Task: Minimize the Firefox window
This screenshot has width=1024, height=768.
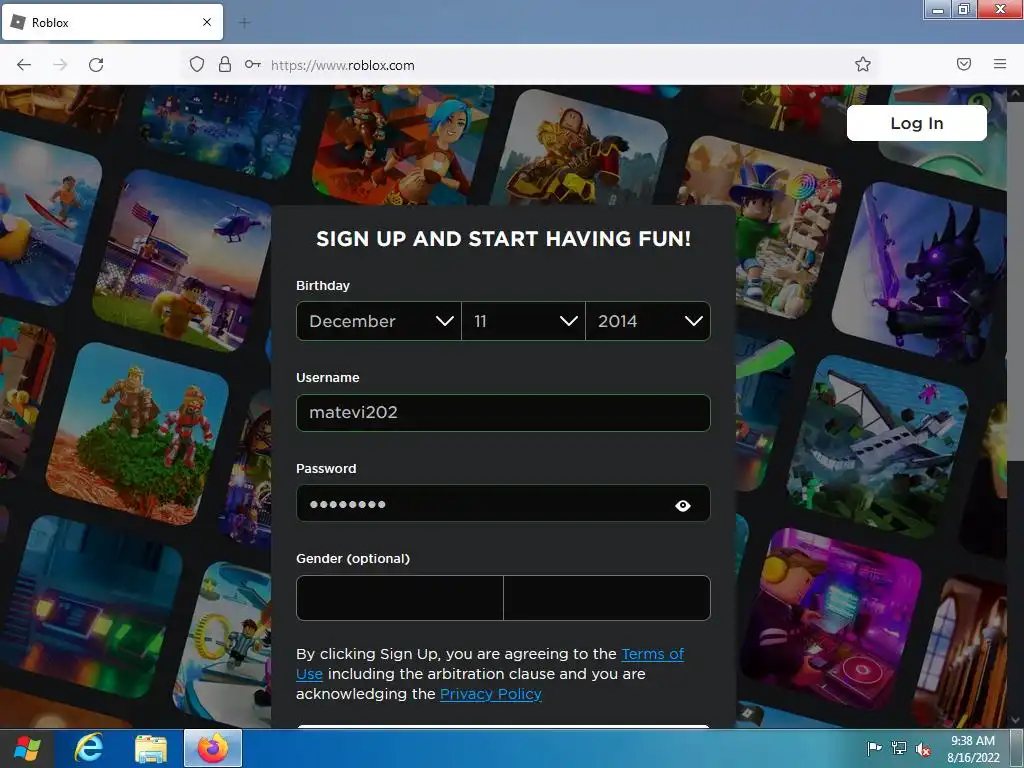Action: pyautogui.click(x=938, y=9)
